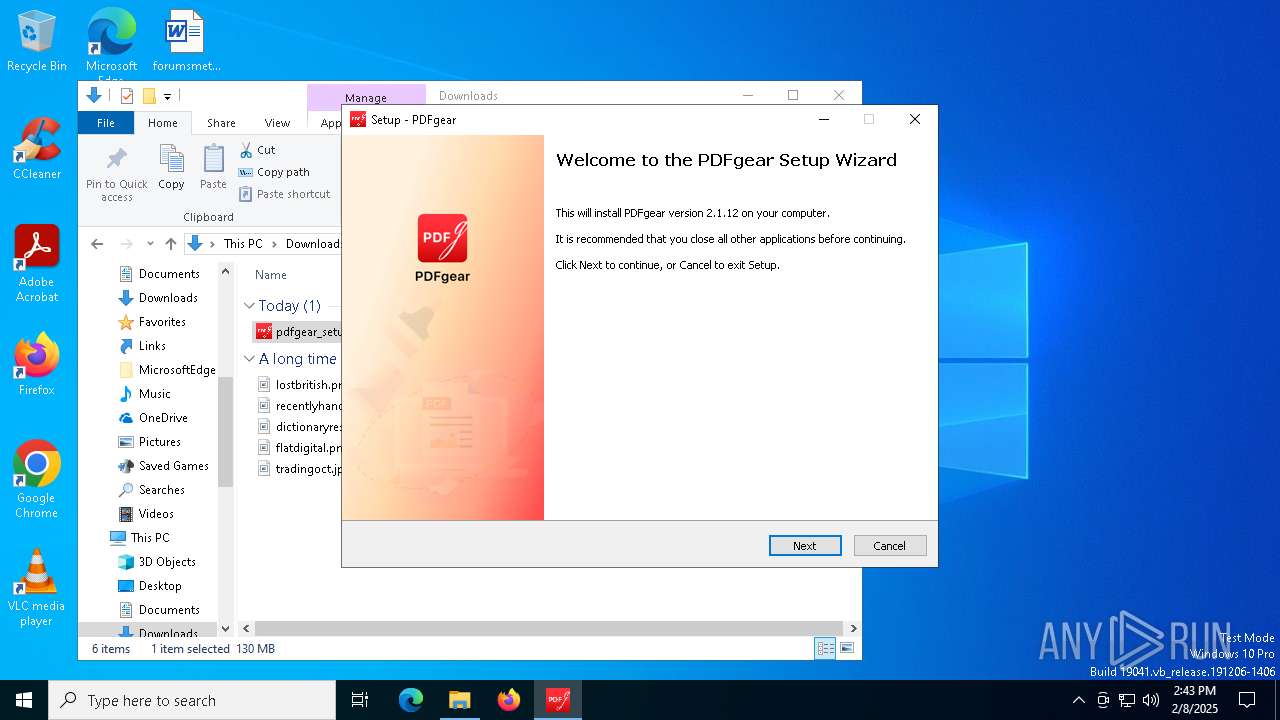
Task: Open the Manage contextual tab in Explorer
Action: click(366, 98)
